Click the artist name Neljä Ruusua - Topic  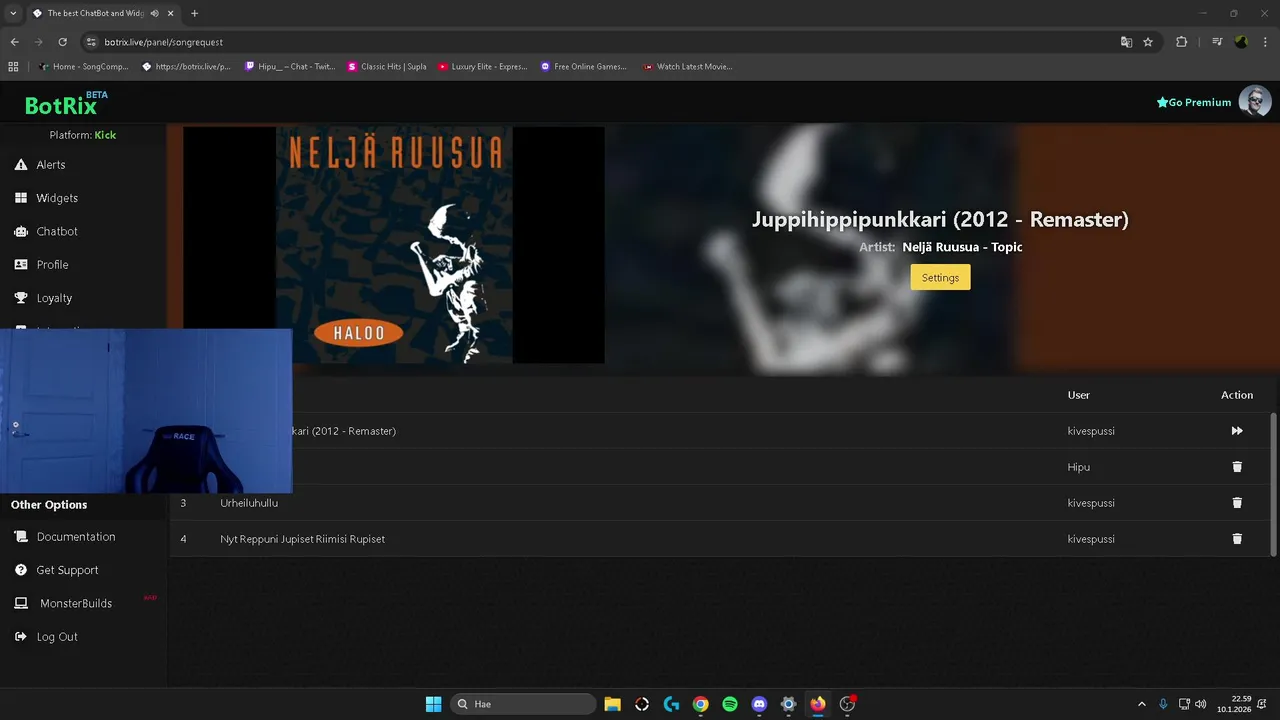point(962,247)
